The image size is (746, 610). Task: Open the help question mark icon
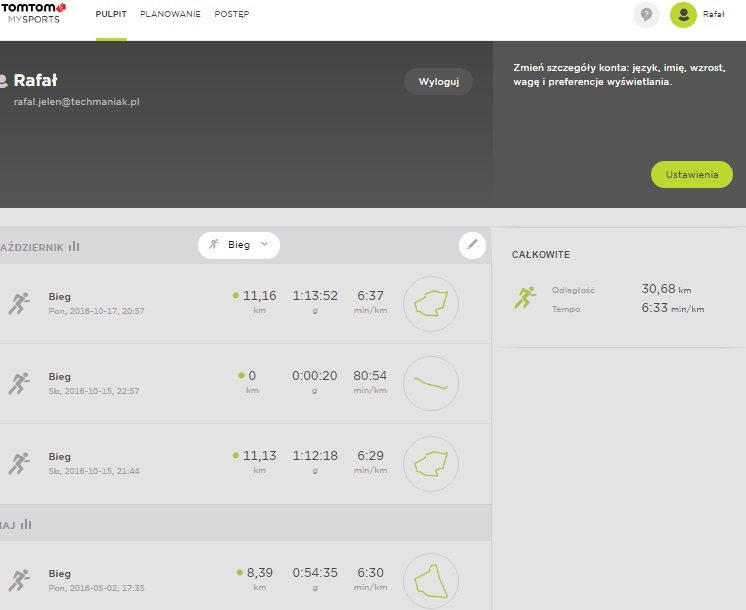point(646,15)
